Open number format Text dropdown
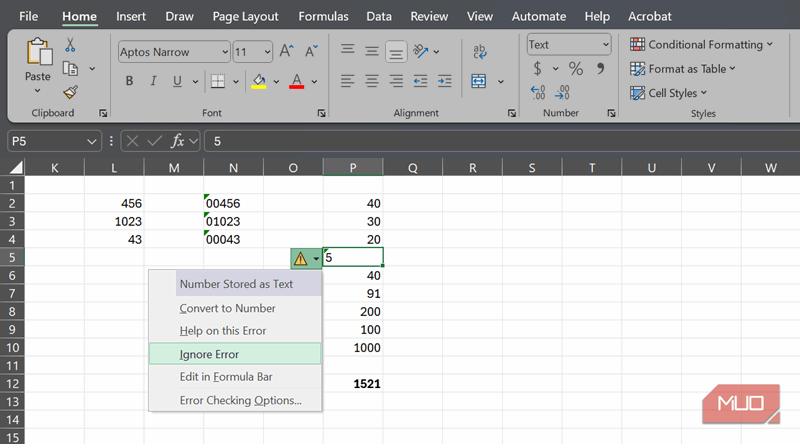This screenshot has height=444, width=800. [x=605, y=44]
